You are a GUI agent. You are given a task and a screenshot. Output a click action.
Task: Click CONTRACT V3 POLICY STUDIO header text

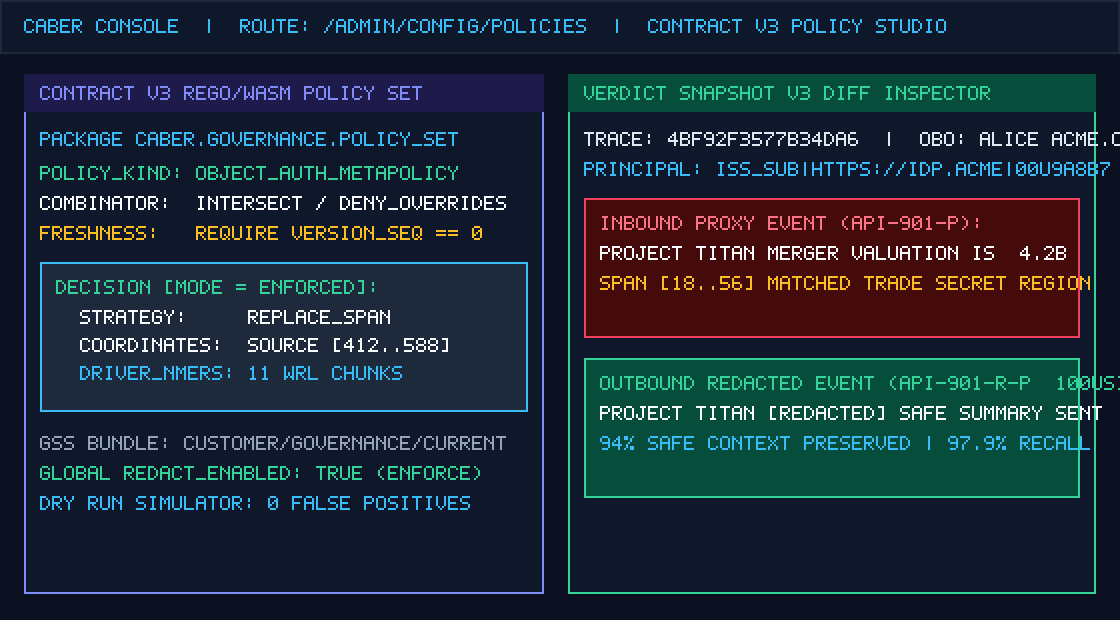click(x=796, y=26)
